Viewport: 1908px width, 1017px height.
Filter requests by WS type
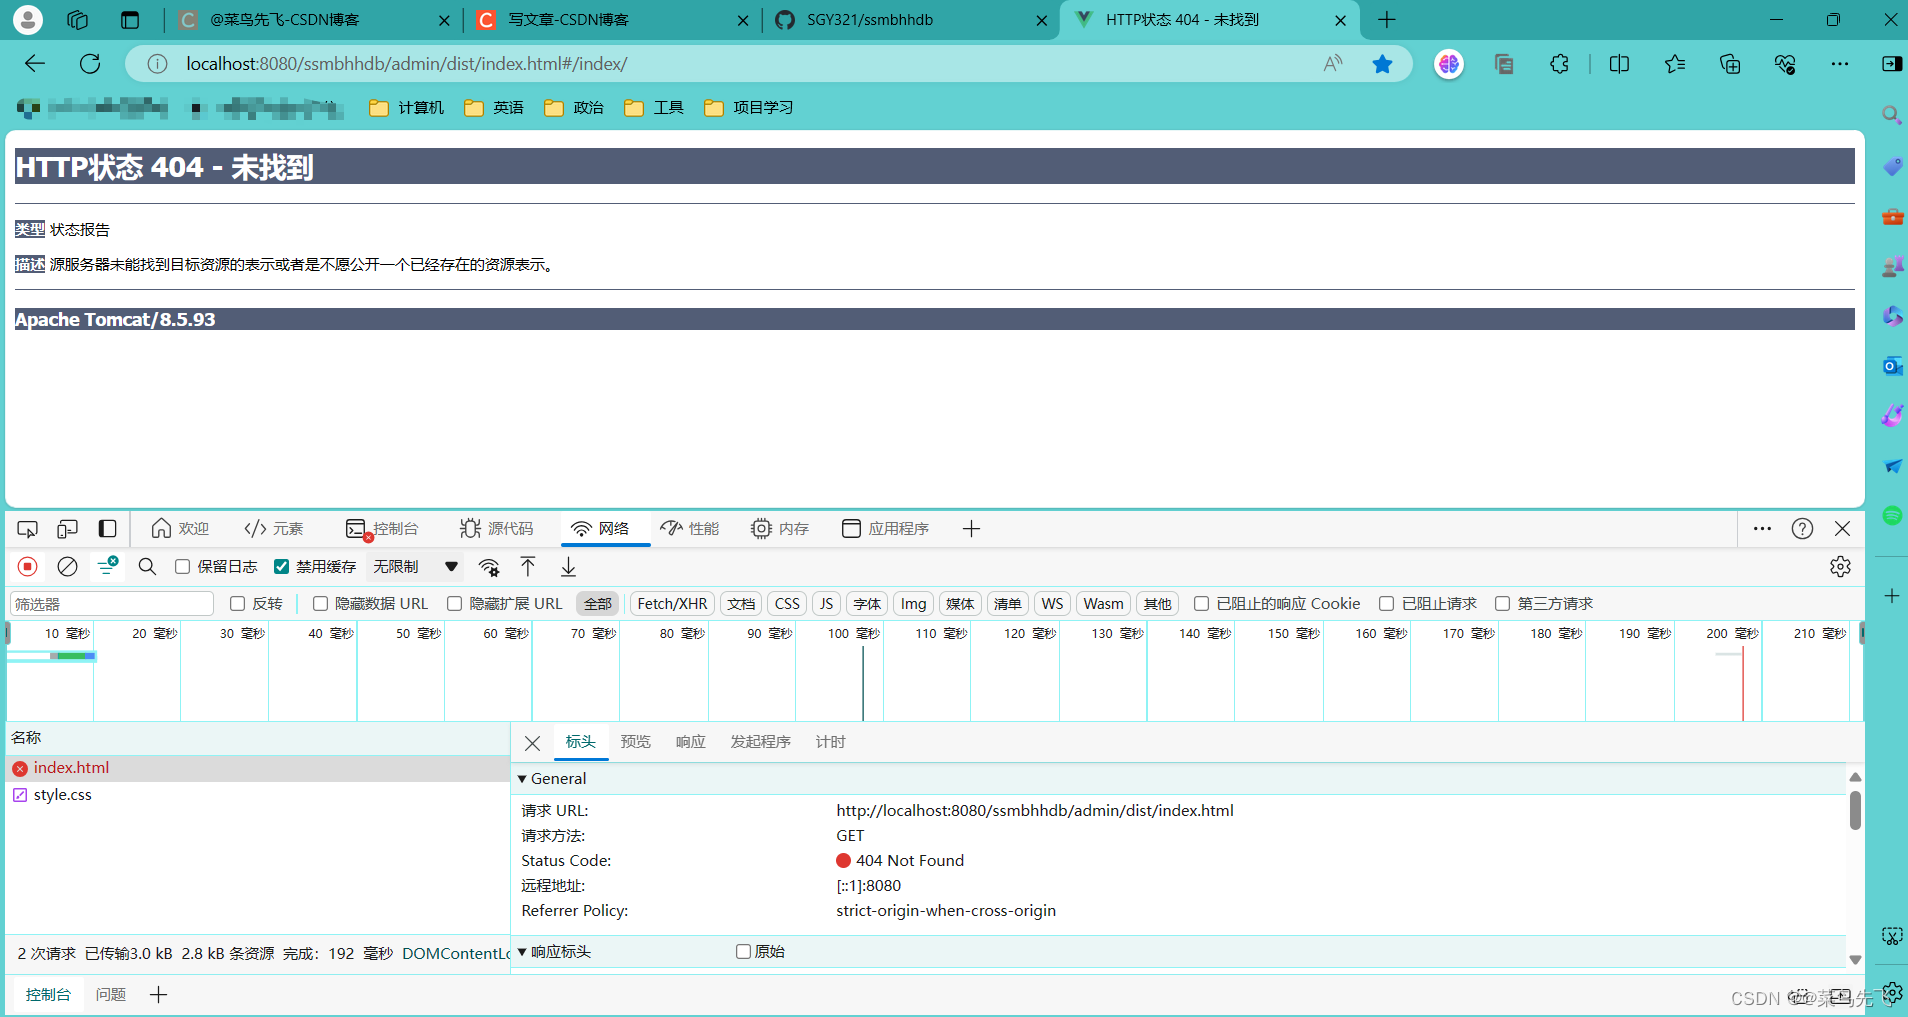[x=1052, y=604]
